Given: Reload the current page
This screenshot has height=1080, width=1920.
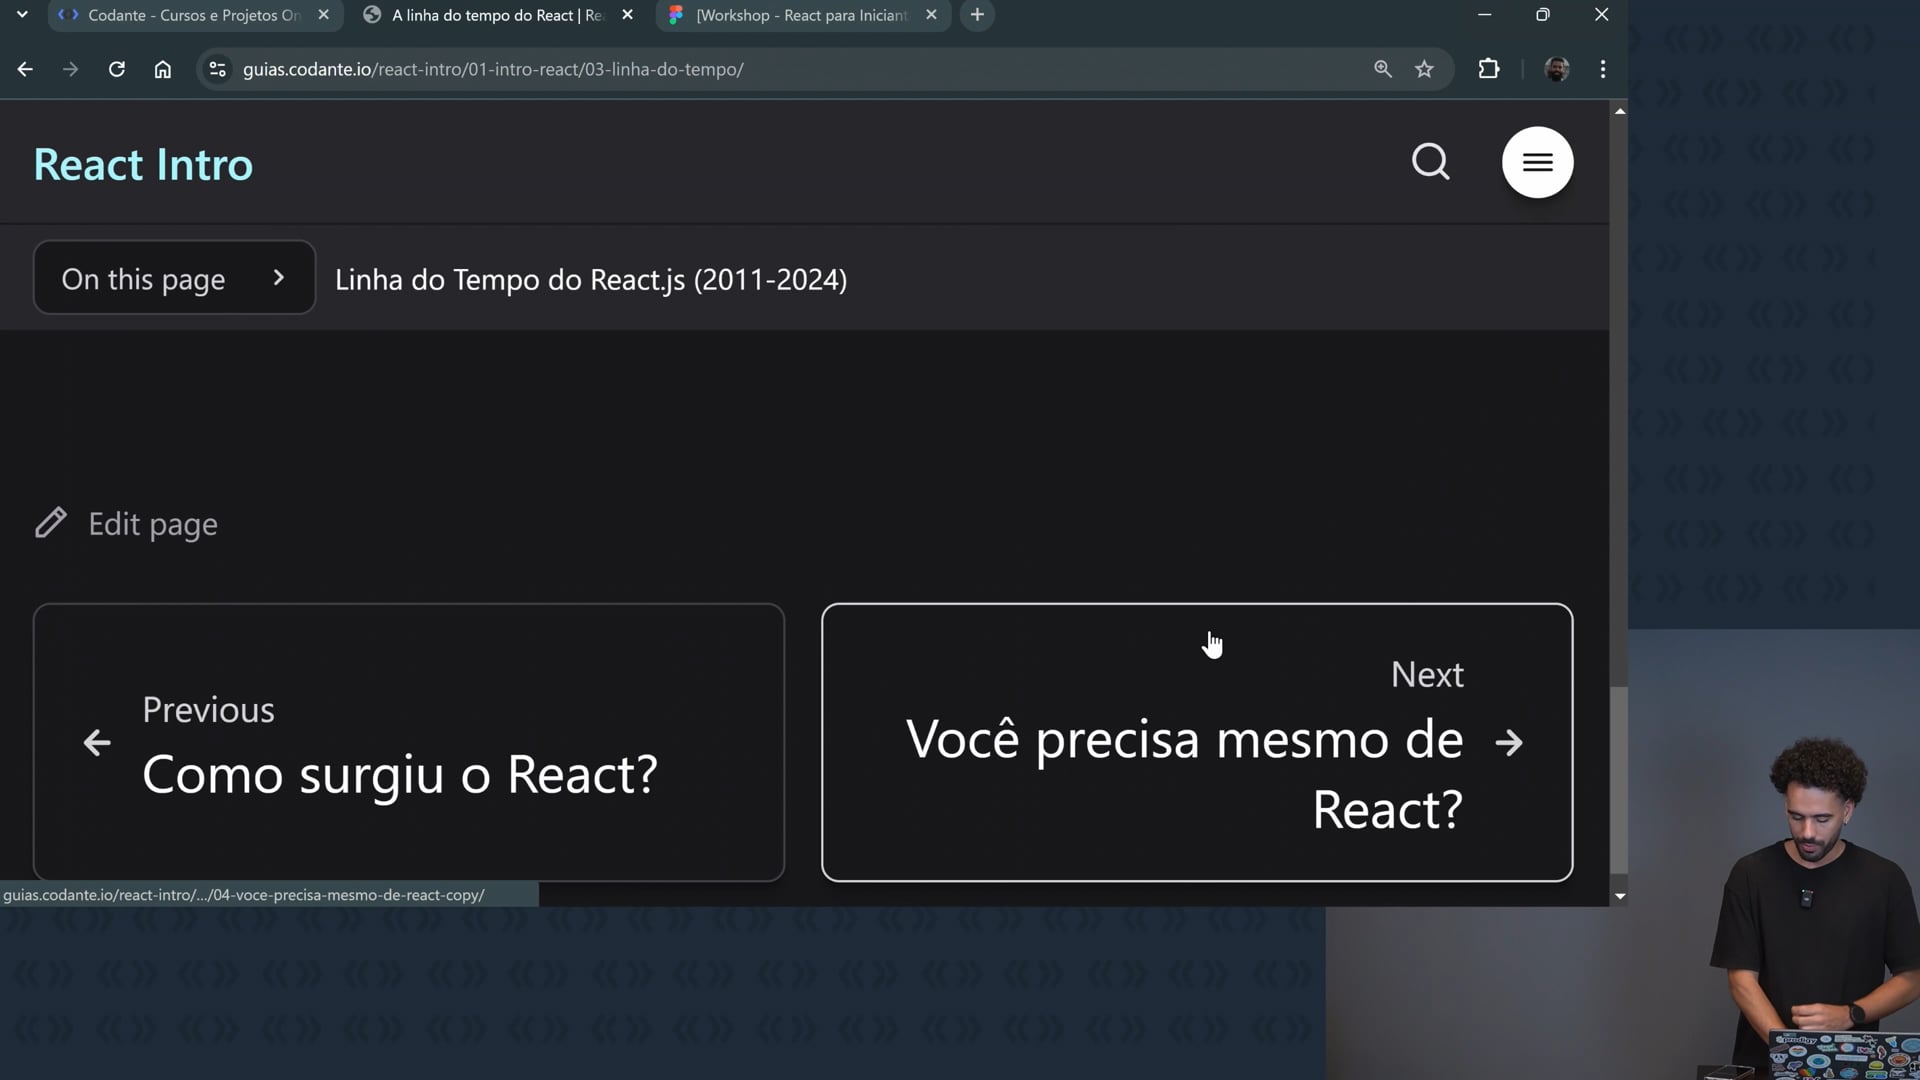Looking at the screenshot, I should click(117, 69).
